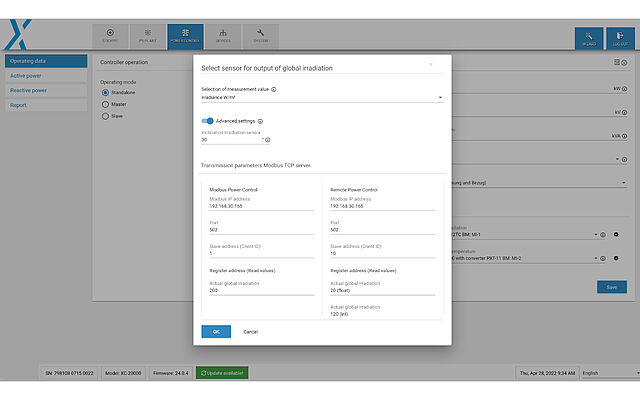The height and width of the screenshot is (400, 640).
Task: Click the '120 (int)' register field
Action: click(382, 314)
